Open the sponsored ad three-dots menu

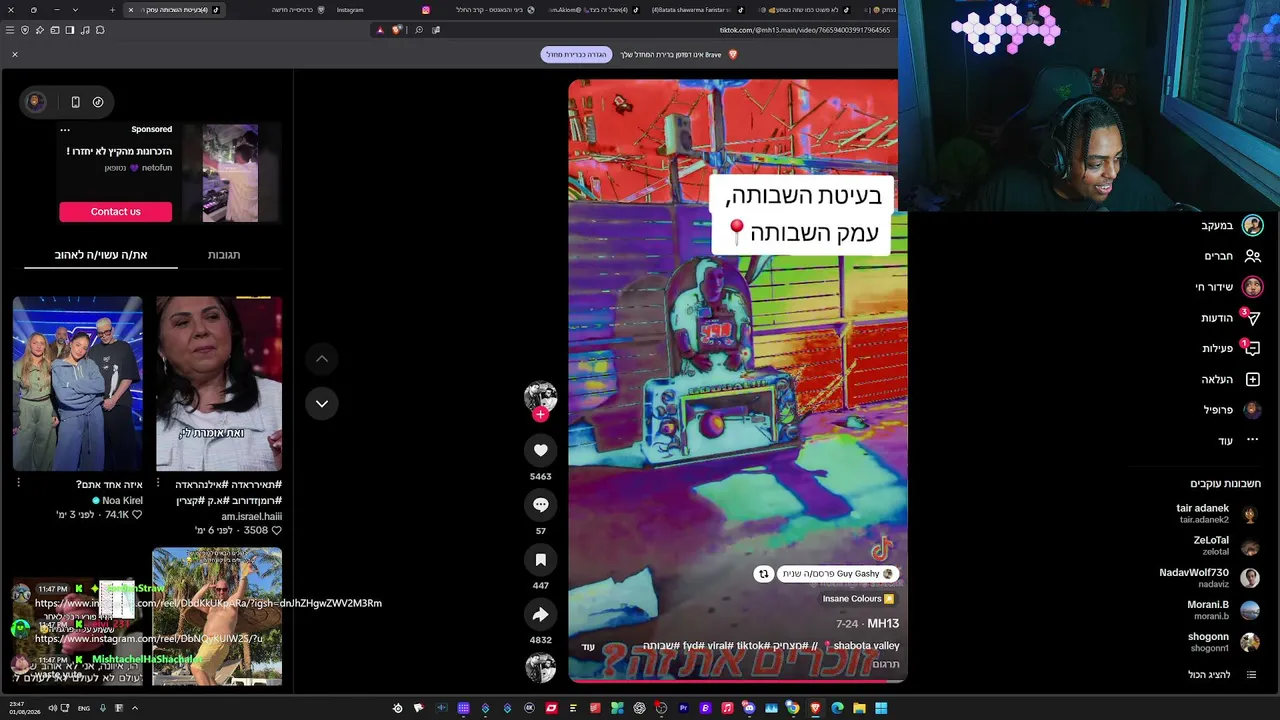[x=65, y=130]
